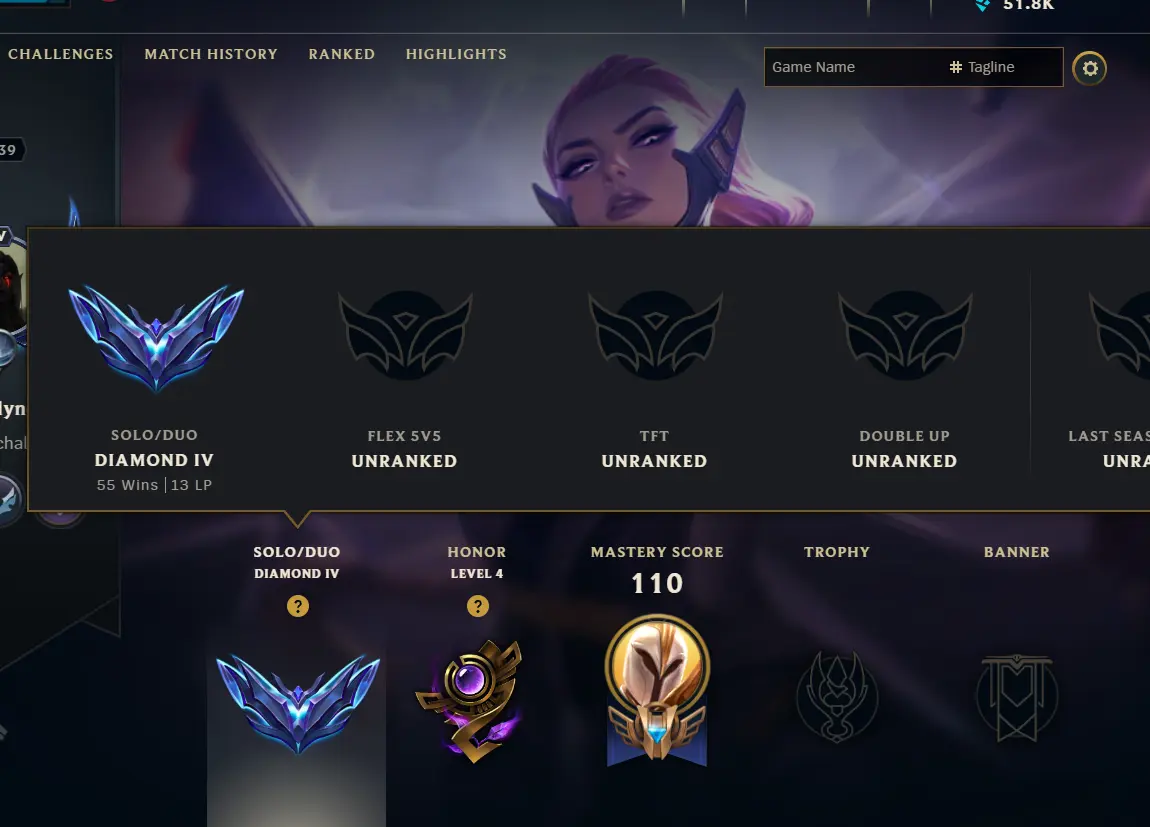Select the Double Up unranked emblem
This screenshot has height=827, width=1150.
point(905,335)
